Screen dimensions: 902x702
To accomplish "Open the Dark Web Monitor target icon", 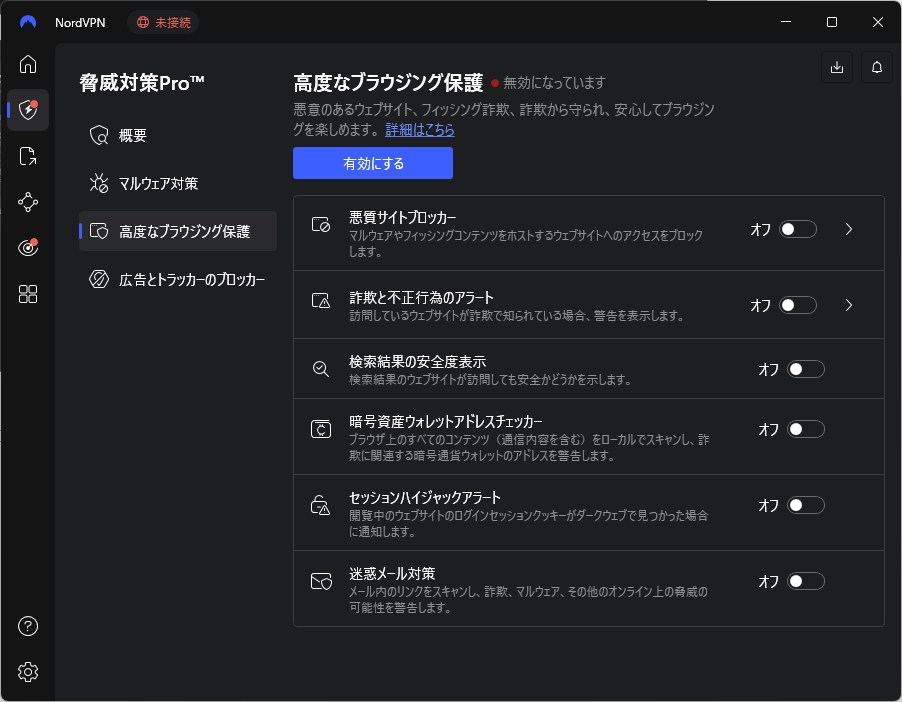I will pyautogui.click(x=28, y=248).
